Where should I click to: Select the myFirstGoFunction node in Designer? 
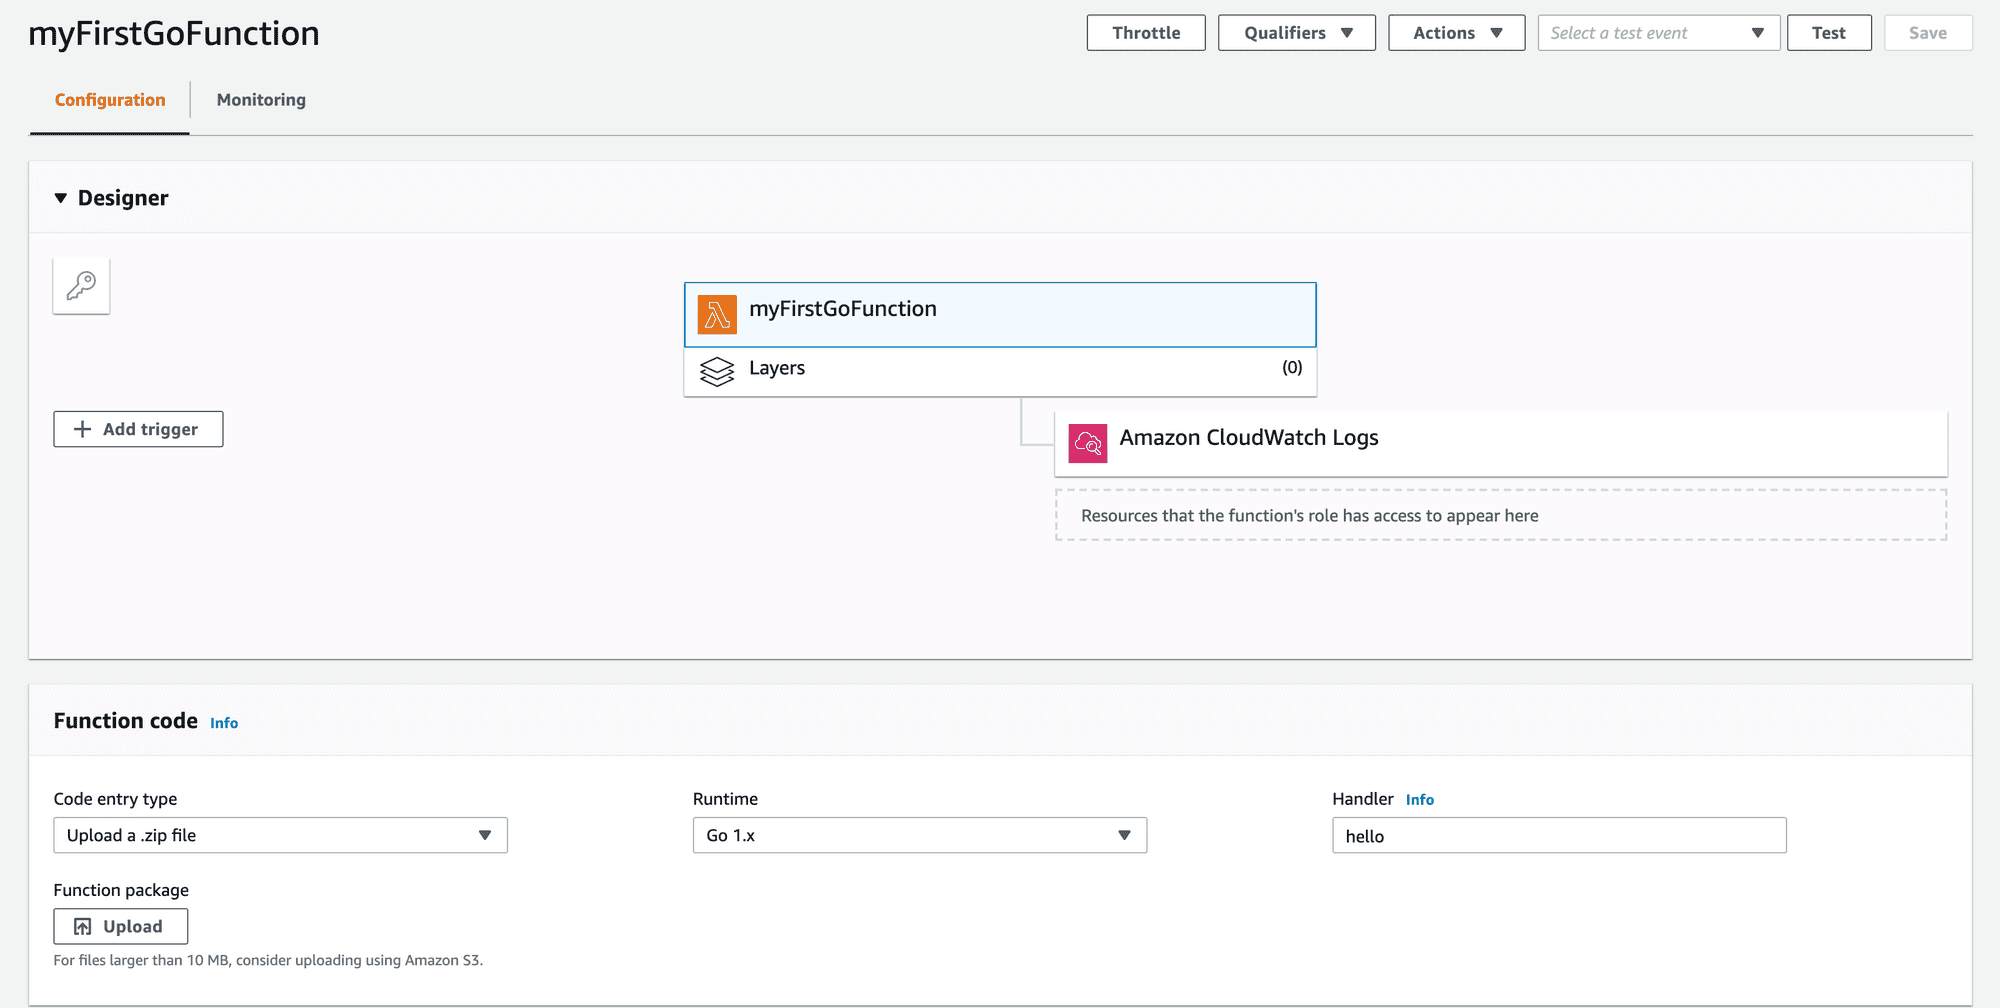[x=1000, y=315]
